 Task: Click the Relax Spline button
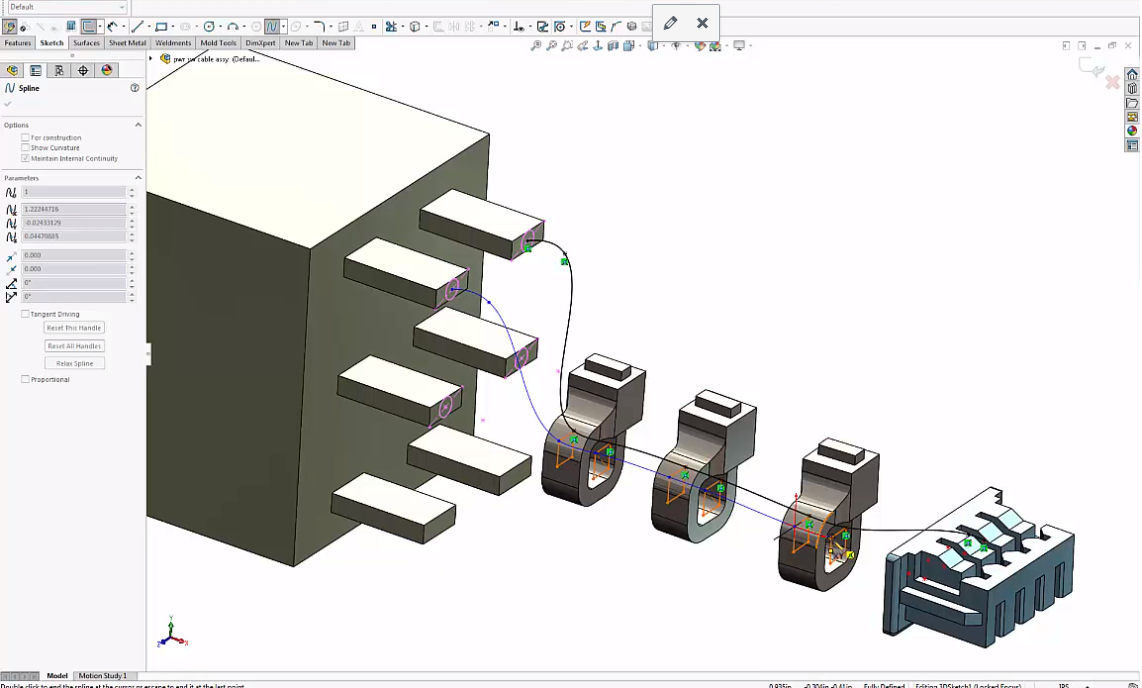tap(74, 363)
